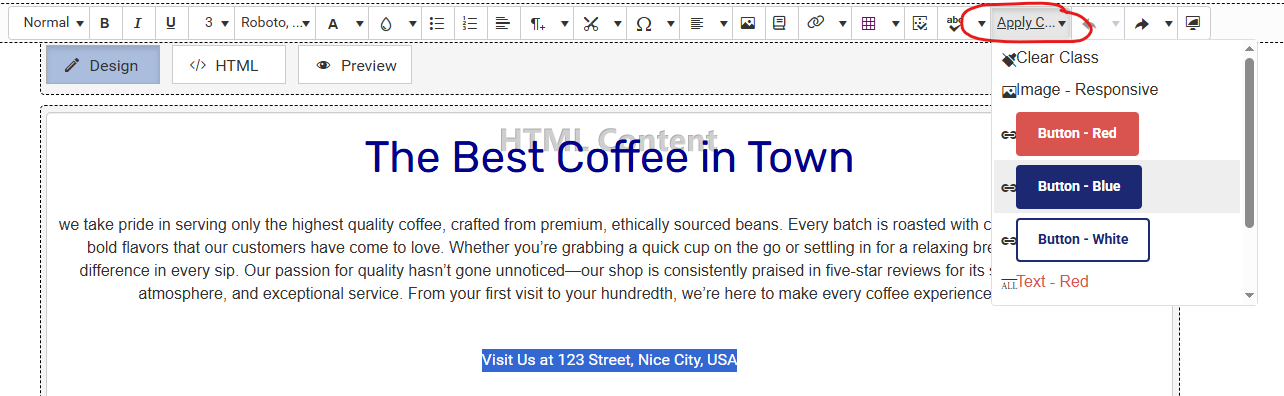The width and height of the screenshot is (1284, 396).
Task: Expand the Apply CSS Class dropdown
Action: (x=1031, y=23)
